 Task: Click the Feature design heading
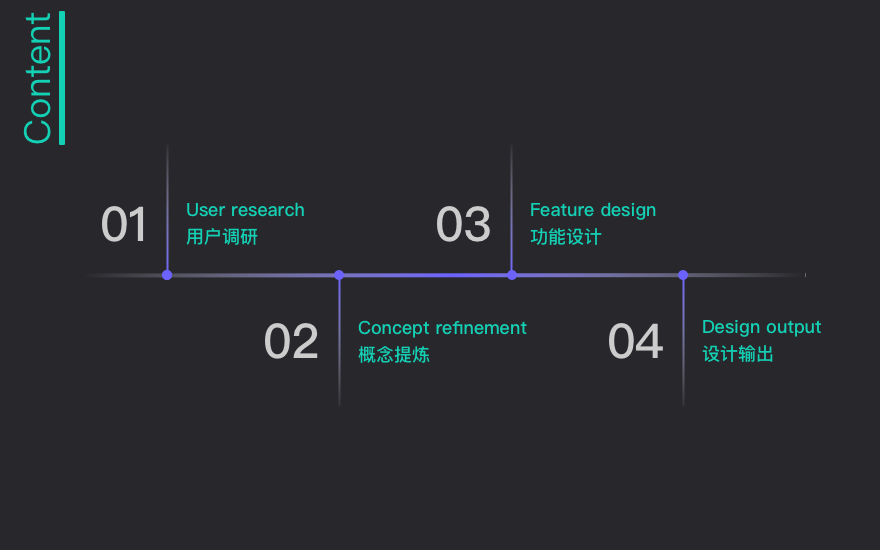click(x=593, y=210)
